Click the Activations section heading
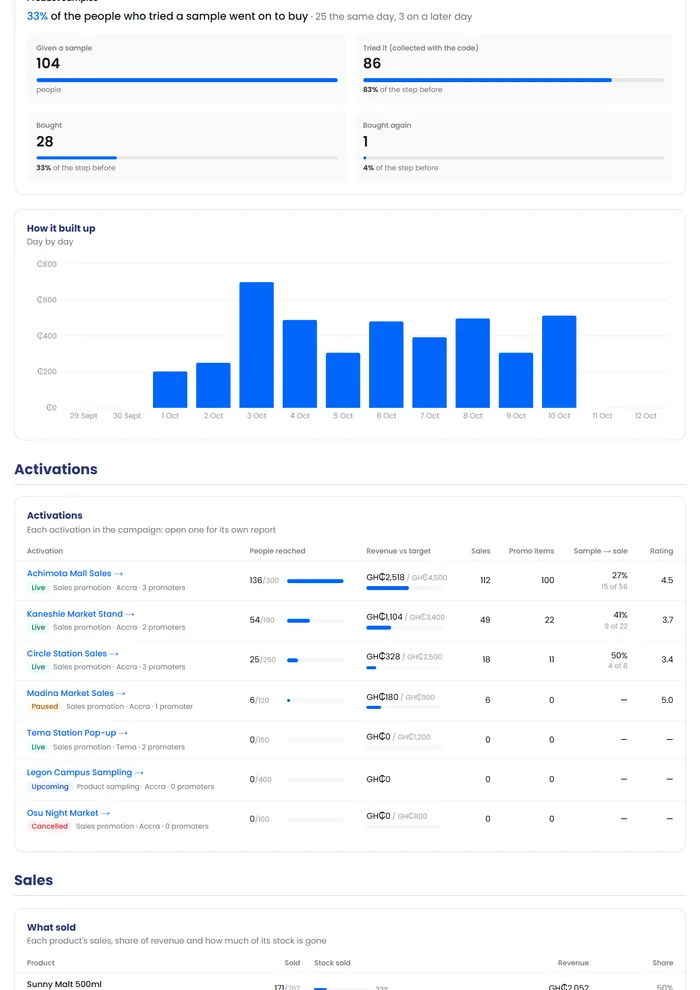 56,469
